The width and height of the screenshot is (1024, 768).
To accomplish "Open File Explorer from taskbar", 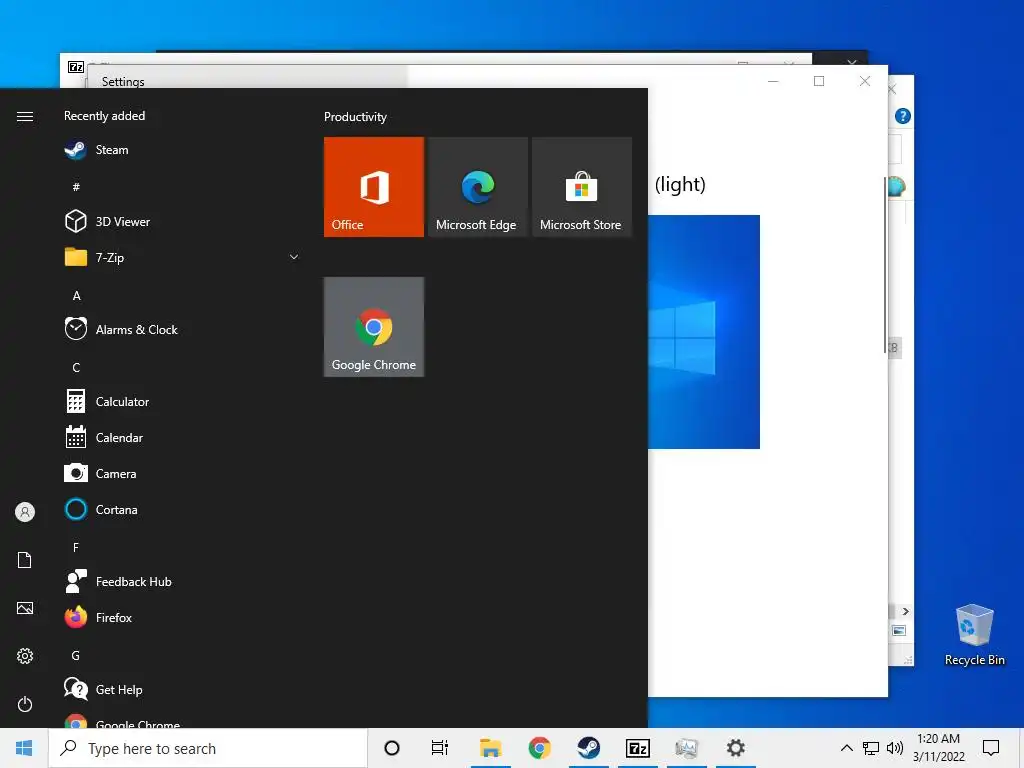I will tap(490, 748).
